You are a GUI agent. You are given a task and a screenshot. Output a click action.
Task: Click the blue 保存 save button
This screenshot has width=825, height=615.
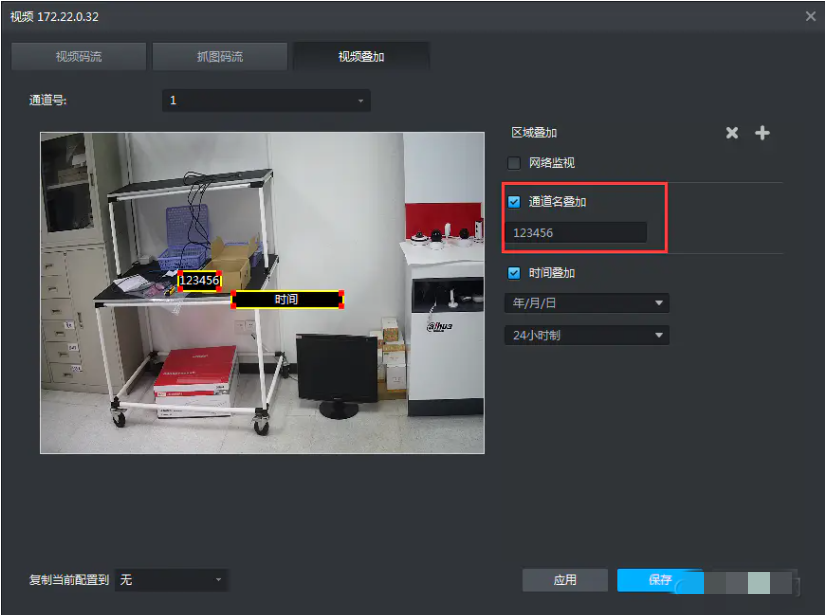pos(660,580)
